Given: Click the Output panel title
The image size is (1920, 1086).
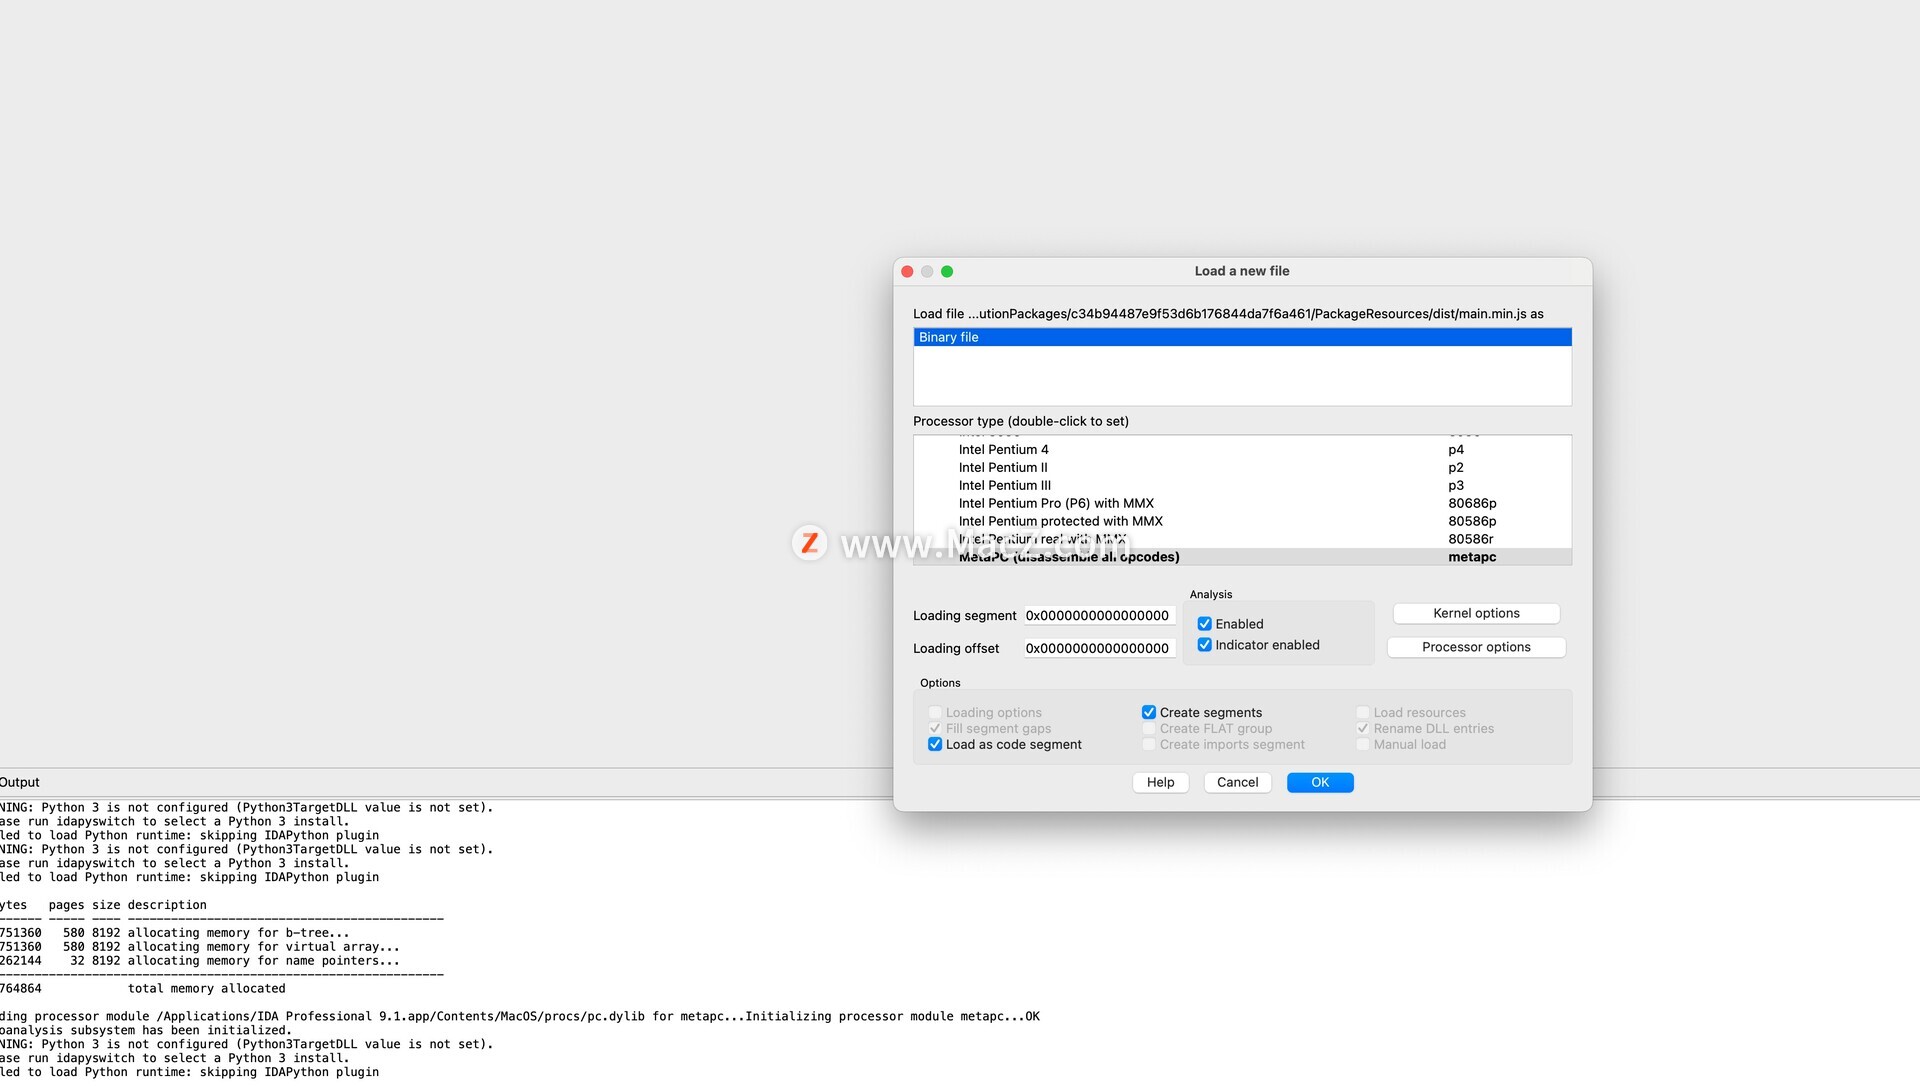Looking at the screenshot, I should pos(19,783).
